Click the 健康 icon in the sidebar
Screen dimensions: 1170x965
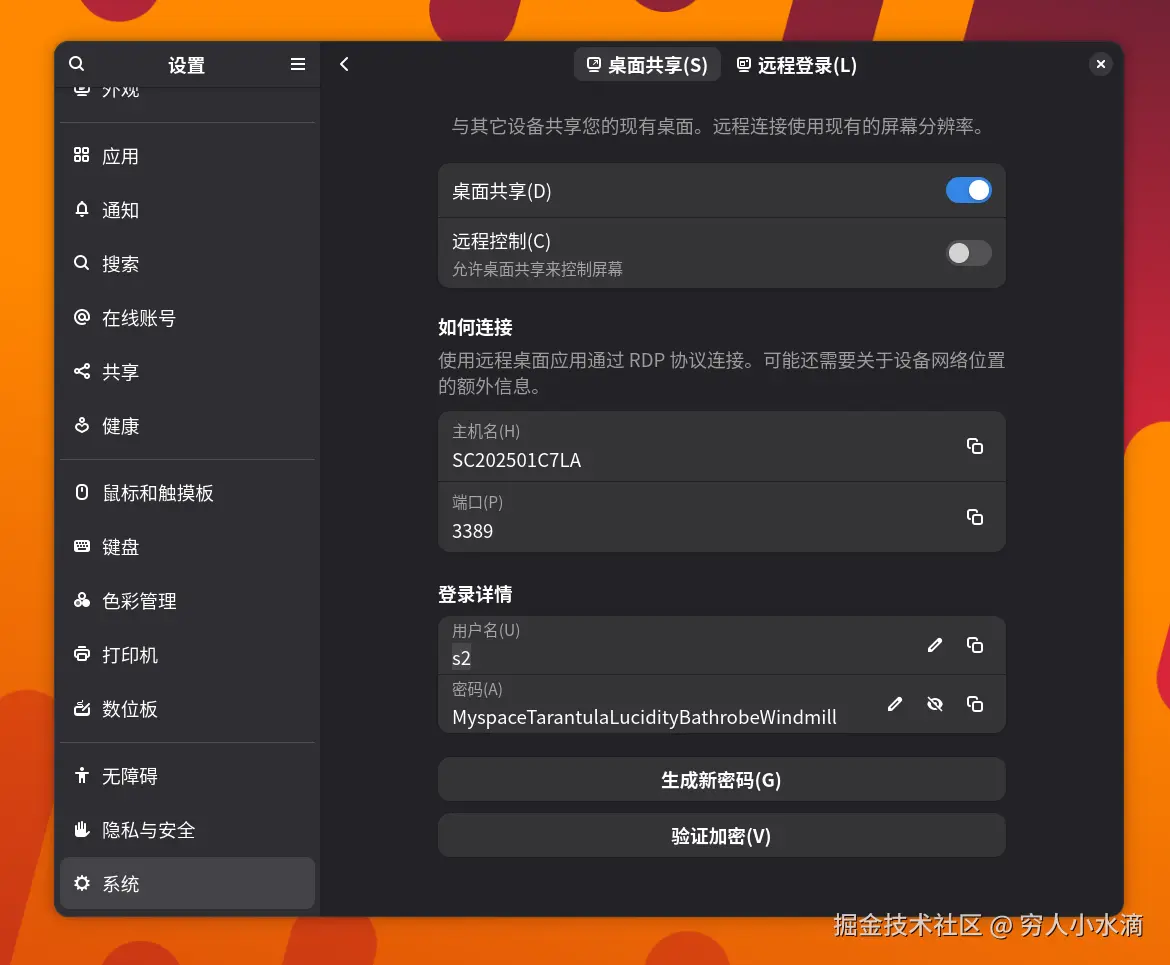click(81, 425)
